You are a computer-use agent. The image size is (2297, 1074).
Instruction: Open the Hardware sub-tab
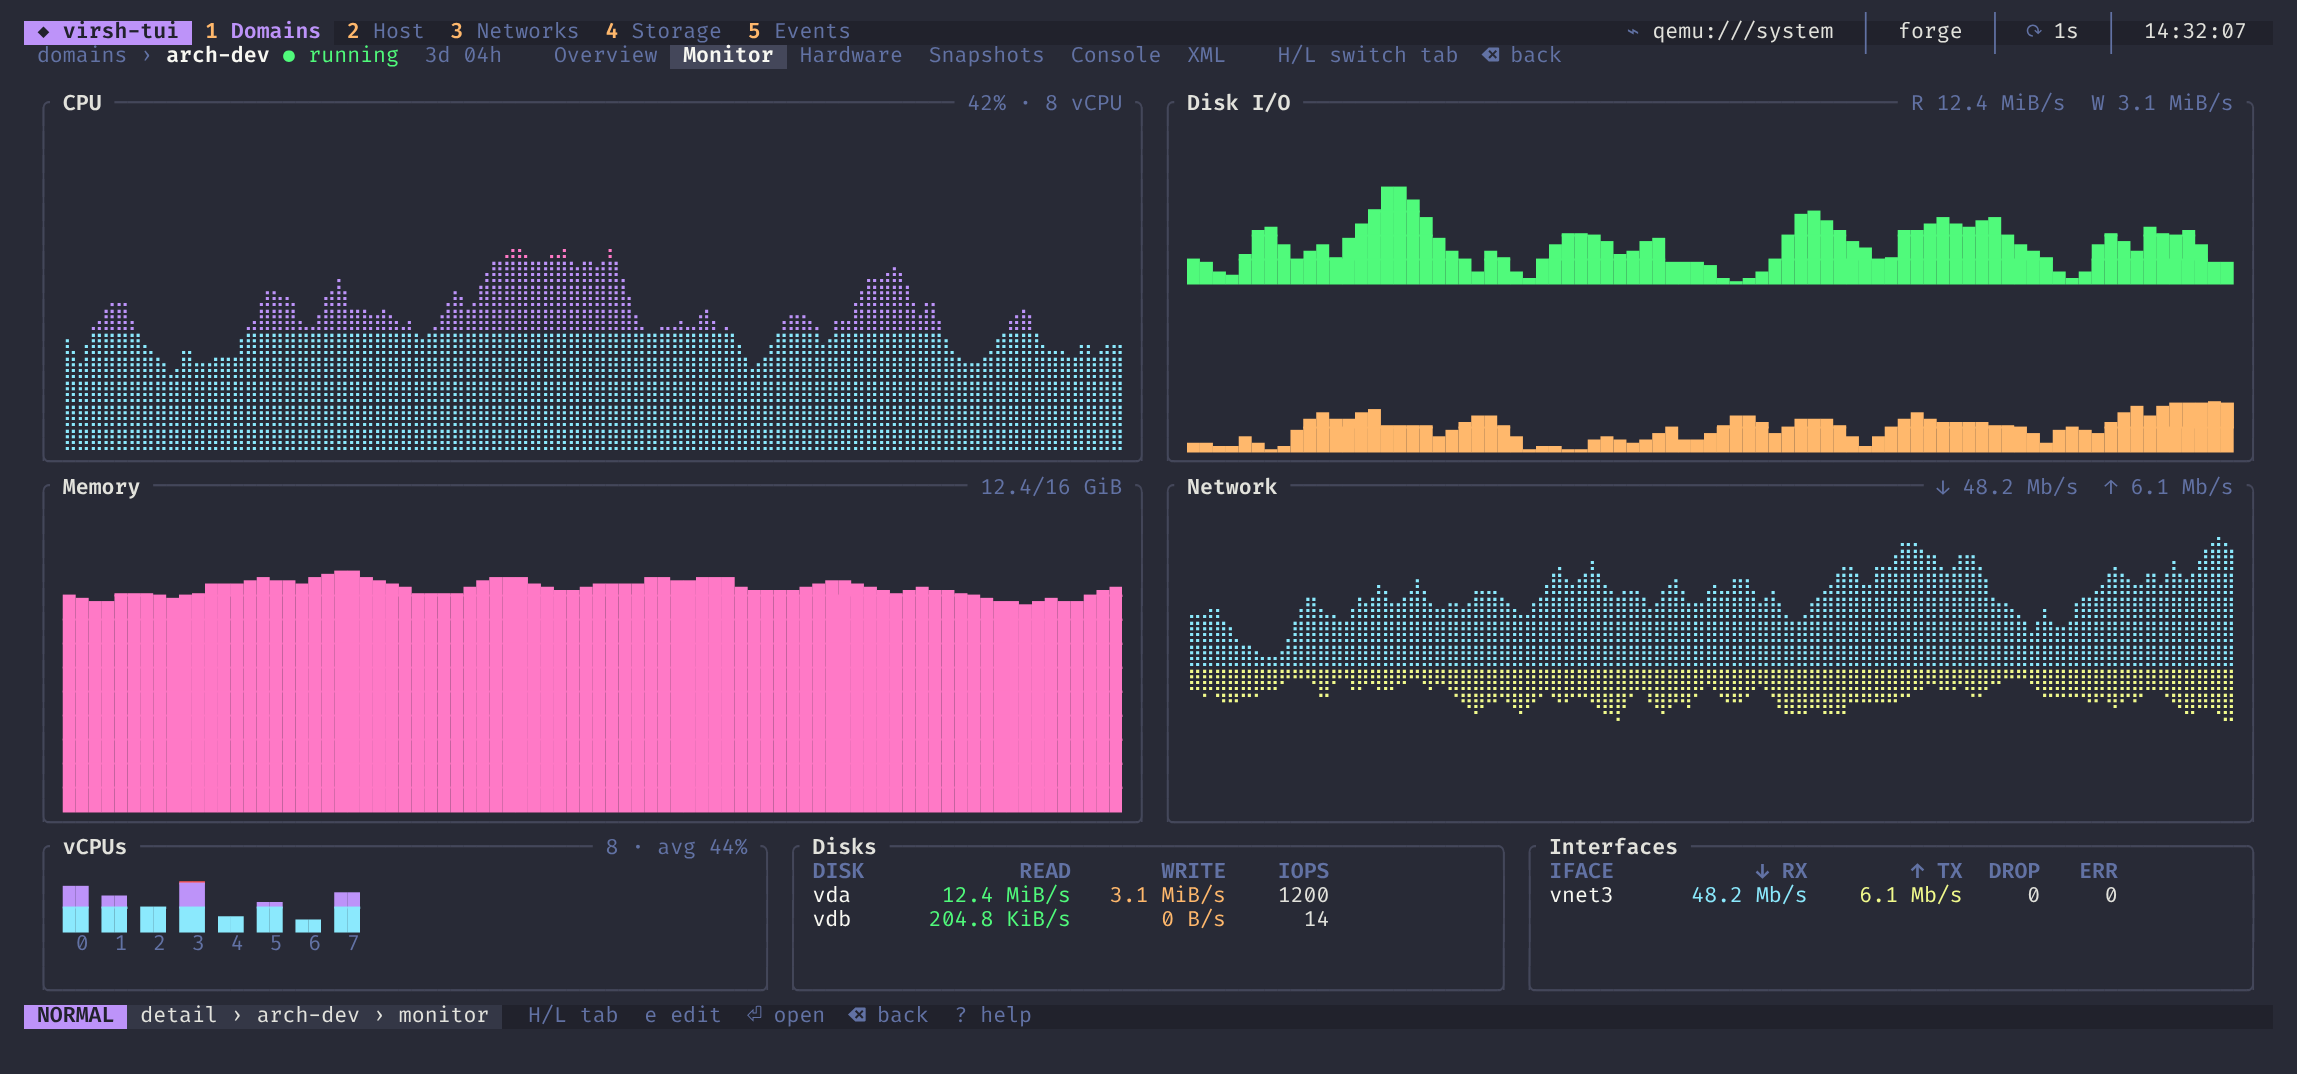(851, 55)
